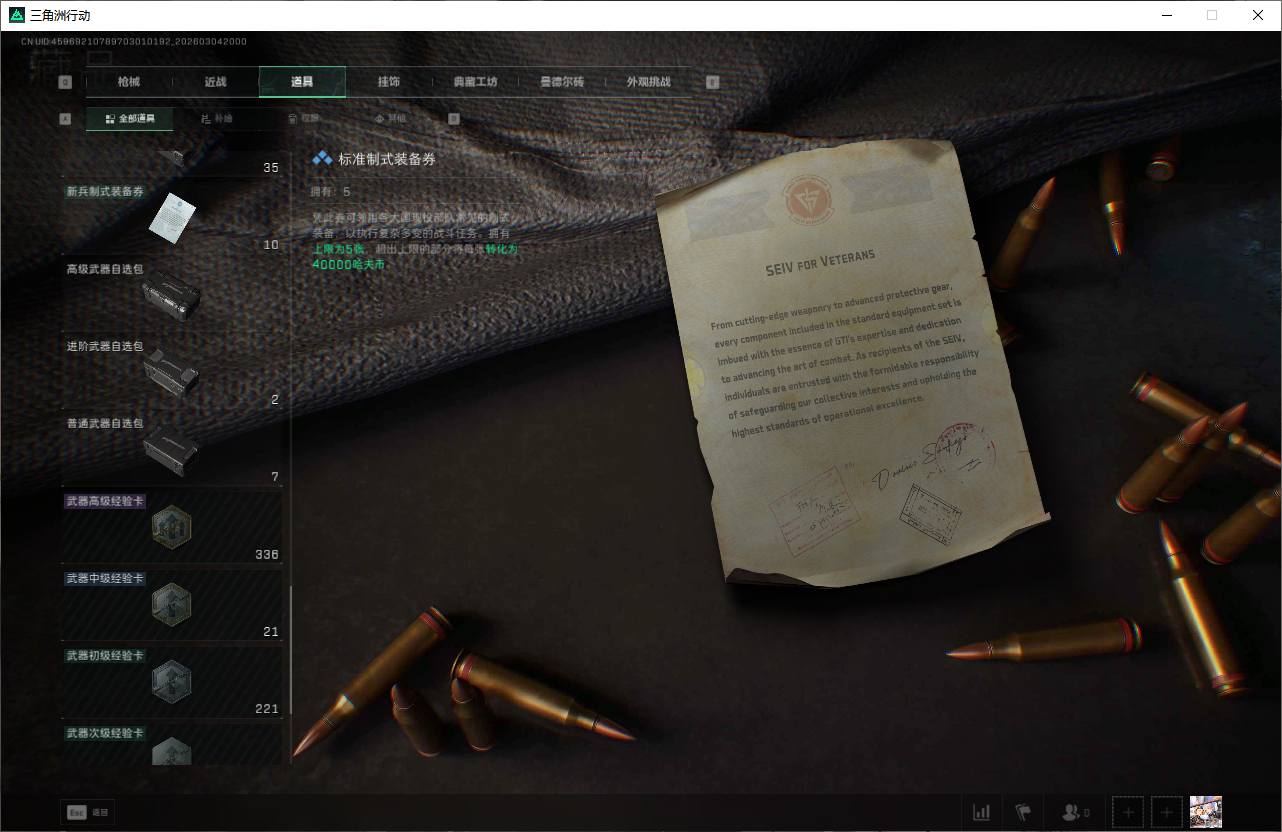Pick the 进阶武器自选包 crate
The image size is (1282, 832).
[172, 371]
